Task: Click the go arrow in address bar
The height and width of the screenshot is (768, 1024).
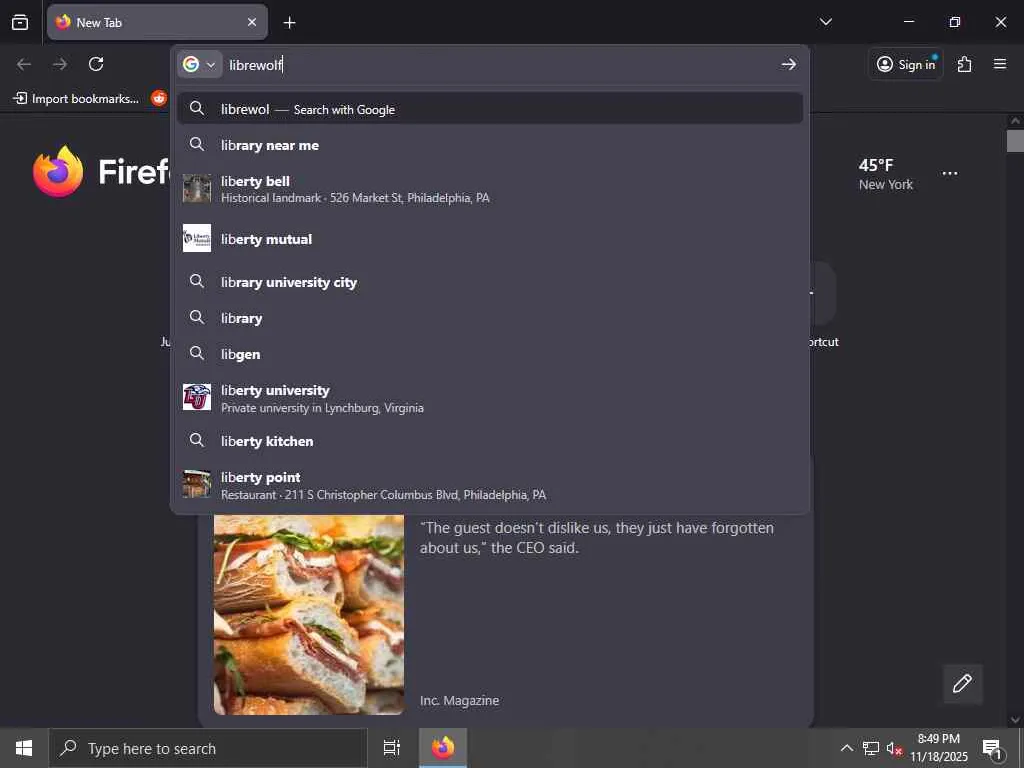Action: [x=788, y=64]
